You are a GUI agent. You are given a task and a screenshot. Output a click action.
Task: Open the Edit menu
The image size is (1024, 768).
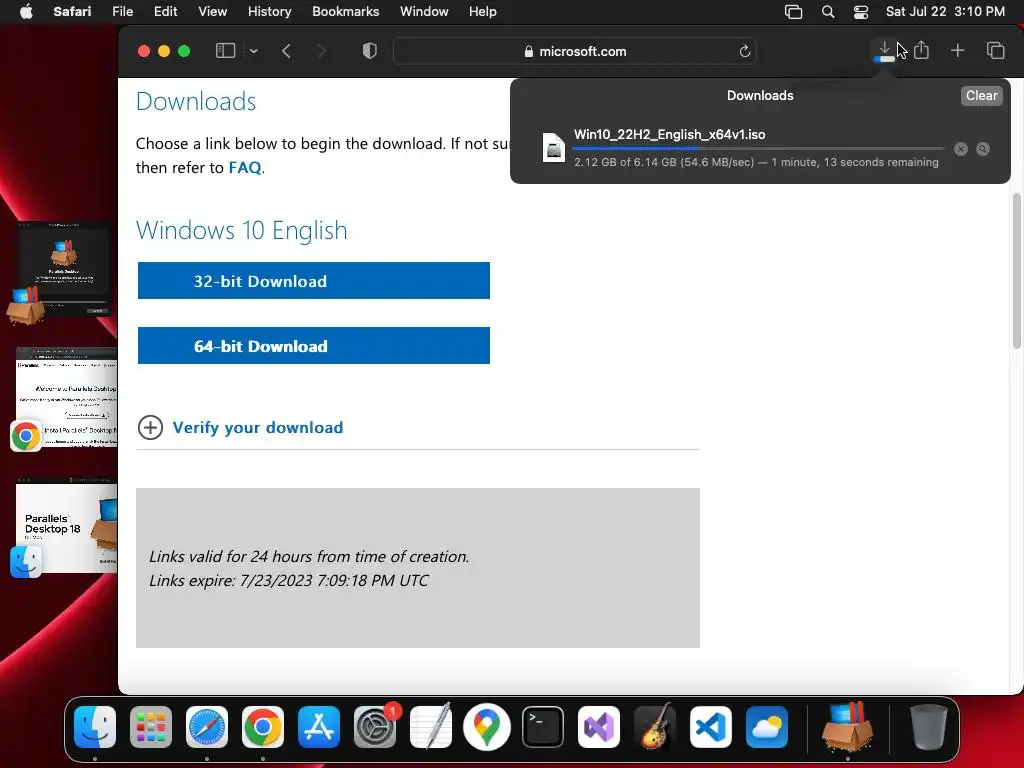pos(165,12)
